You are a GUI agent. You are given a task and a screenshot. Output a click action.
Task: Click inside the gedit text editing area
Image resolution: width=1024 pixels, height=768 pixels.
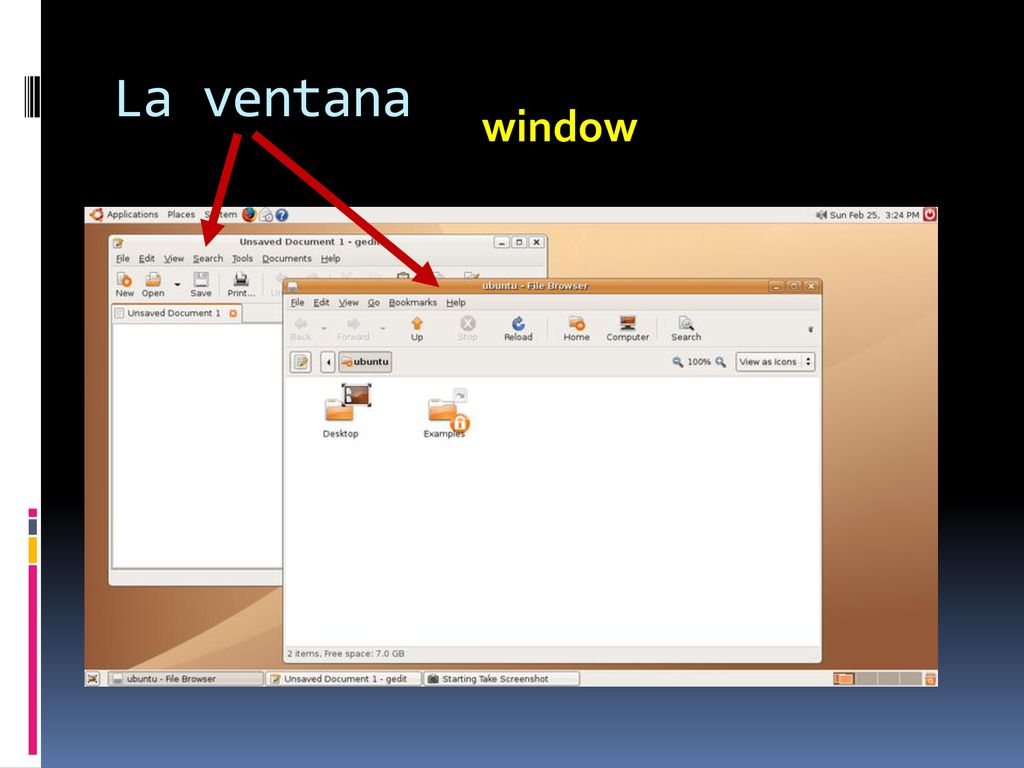click(197, 445)
